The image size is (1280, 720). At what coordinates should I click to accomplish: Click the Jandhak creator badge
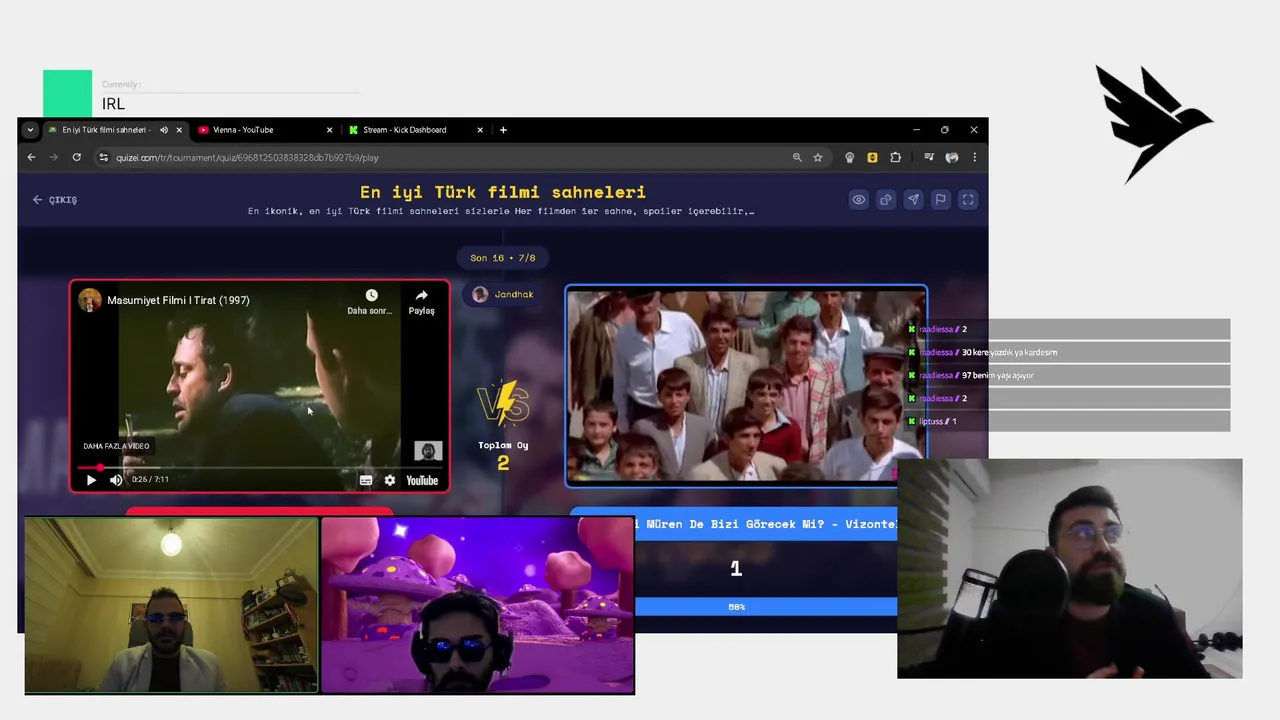click(x=503, y=294)
